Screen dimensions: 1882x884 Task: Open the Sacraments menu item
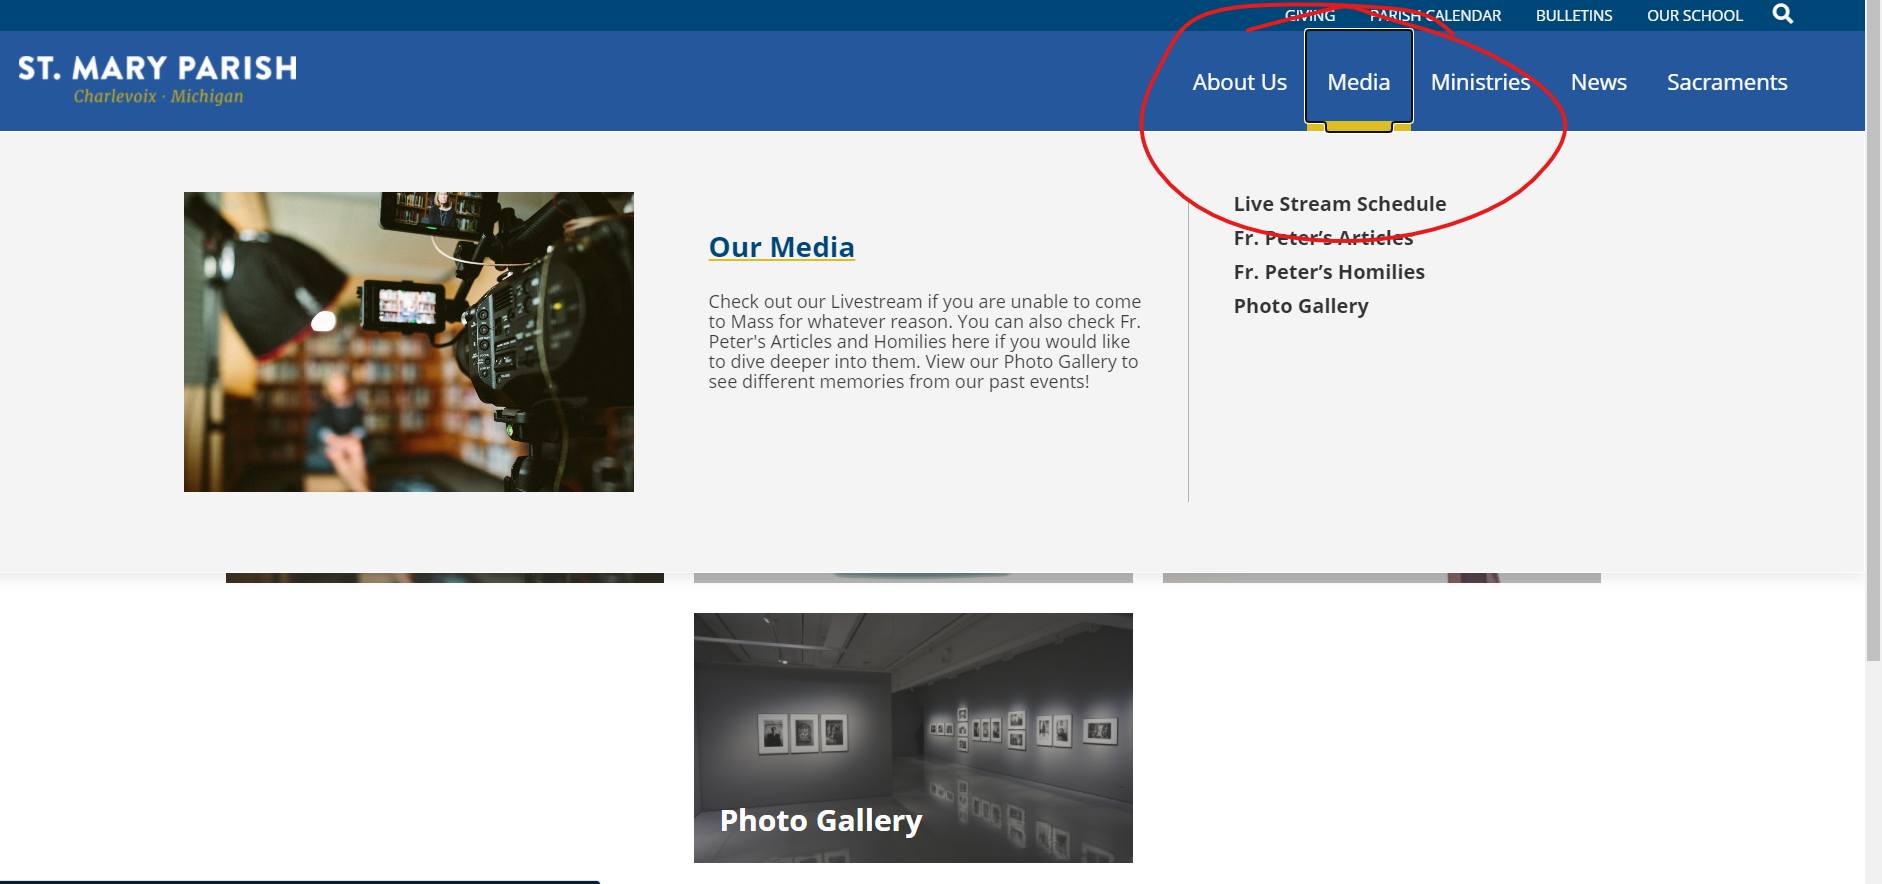click(x=1726, y=82)
